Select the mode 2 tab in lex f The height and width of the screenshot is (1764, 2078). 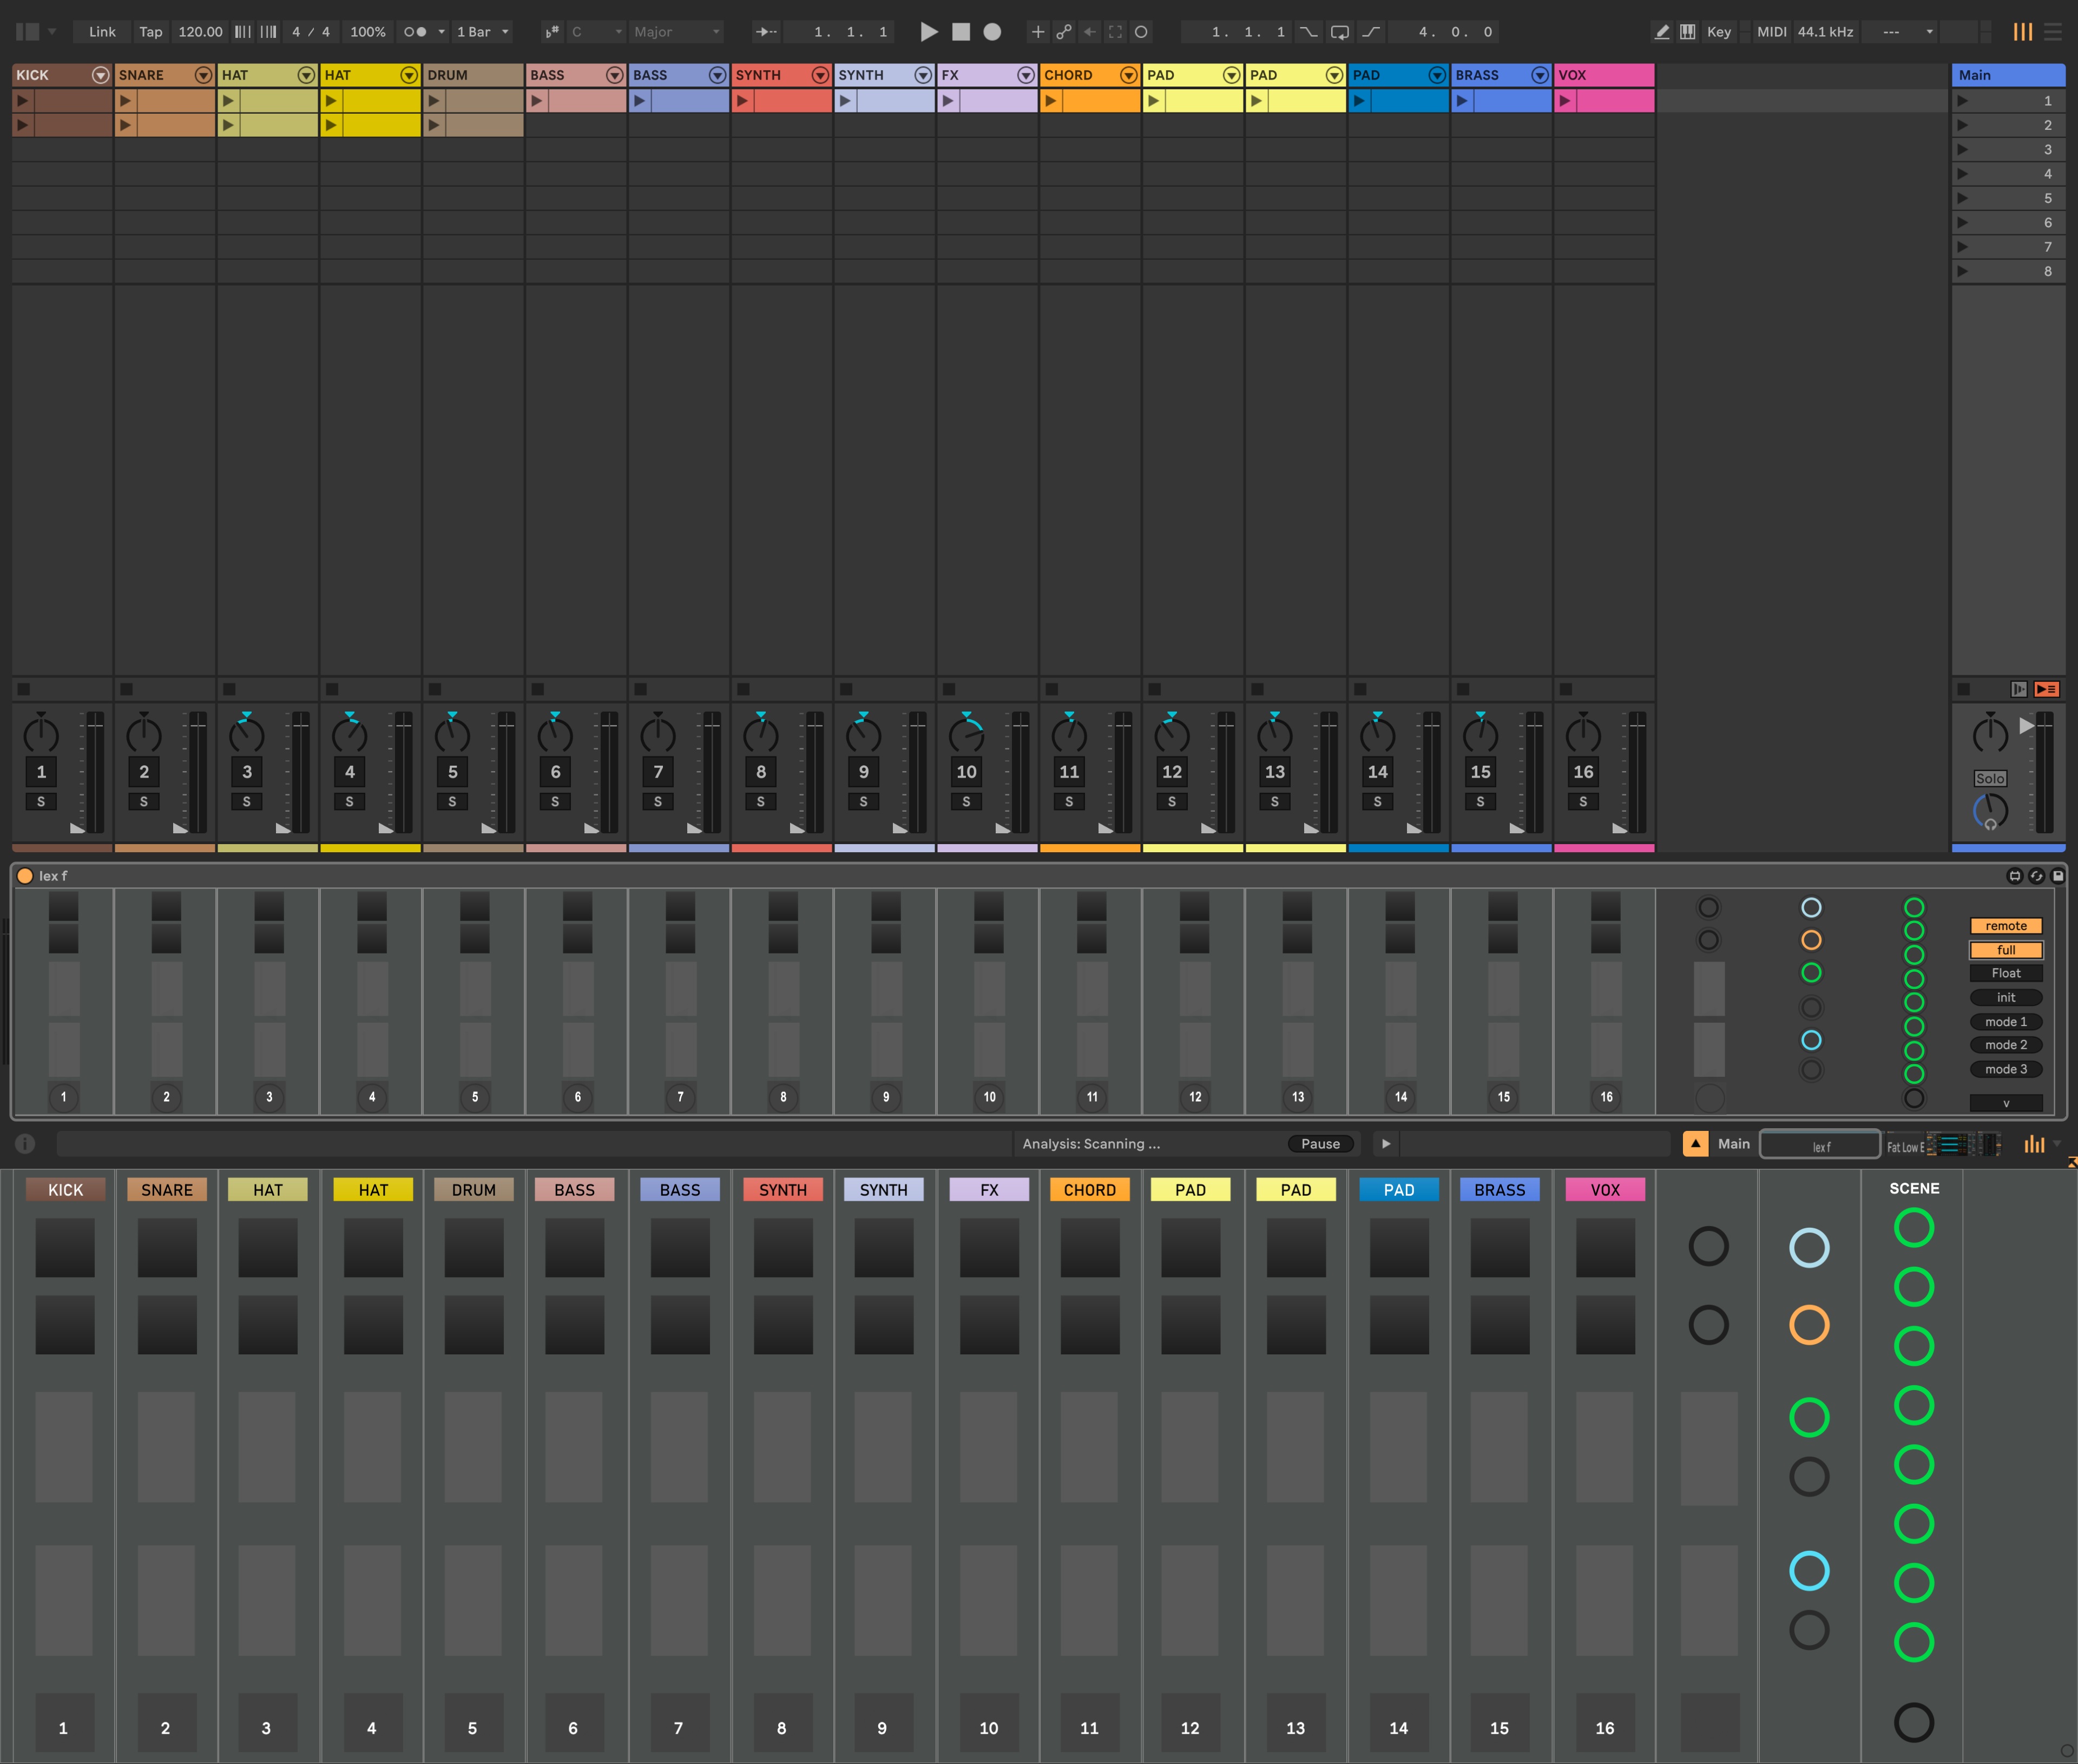(x=2006, y=1045)
